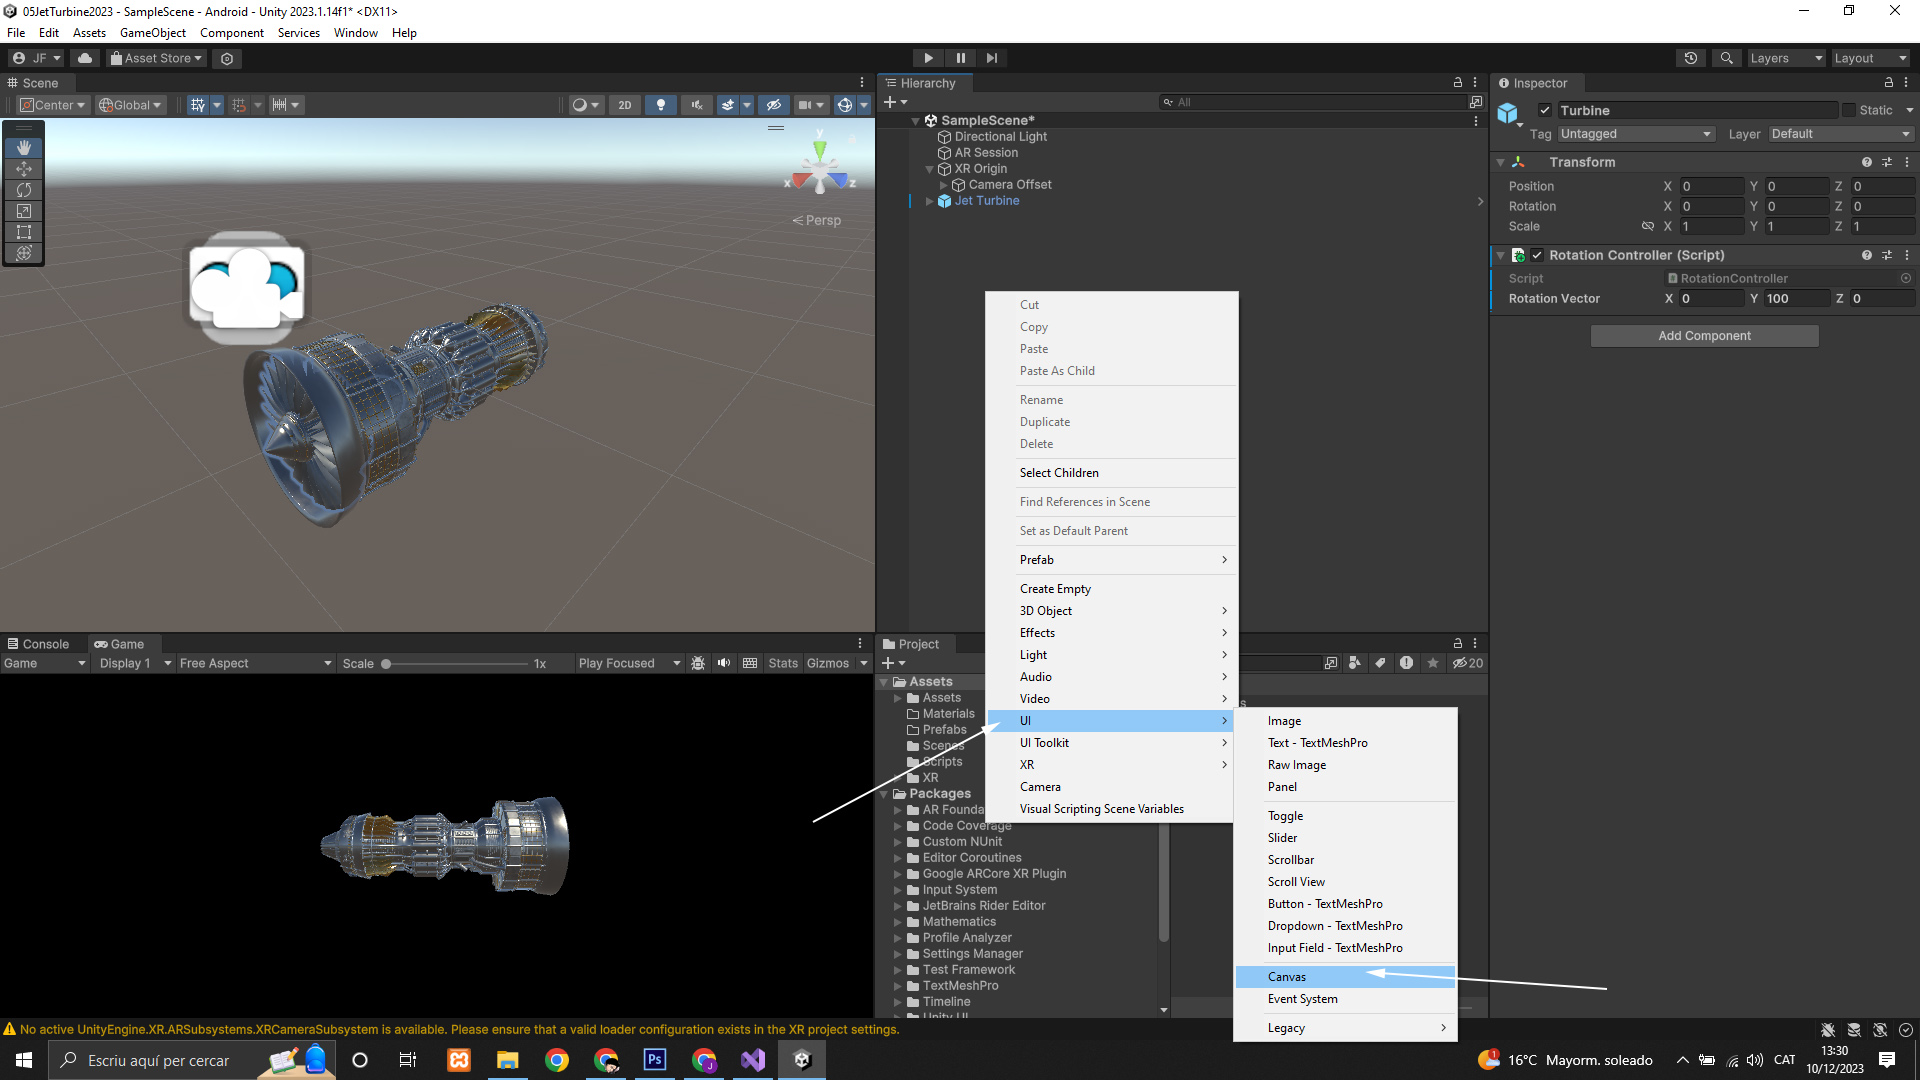Select Create Empty in context menu
1920x1080 pixels.
tap(1055, 589)
